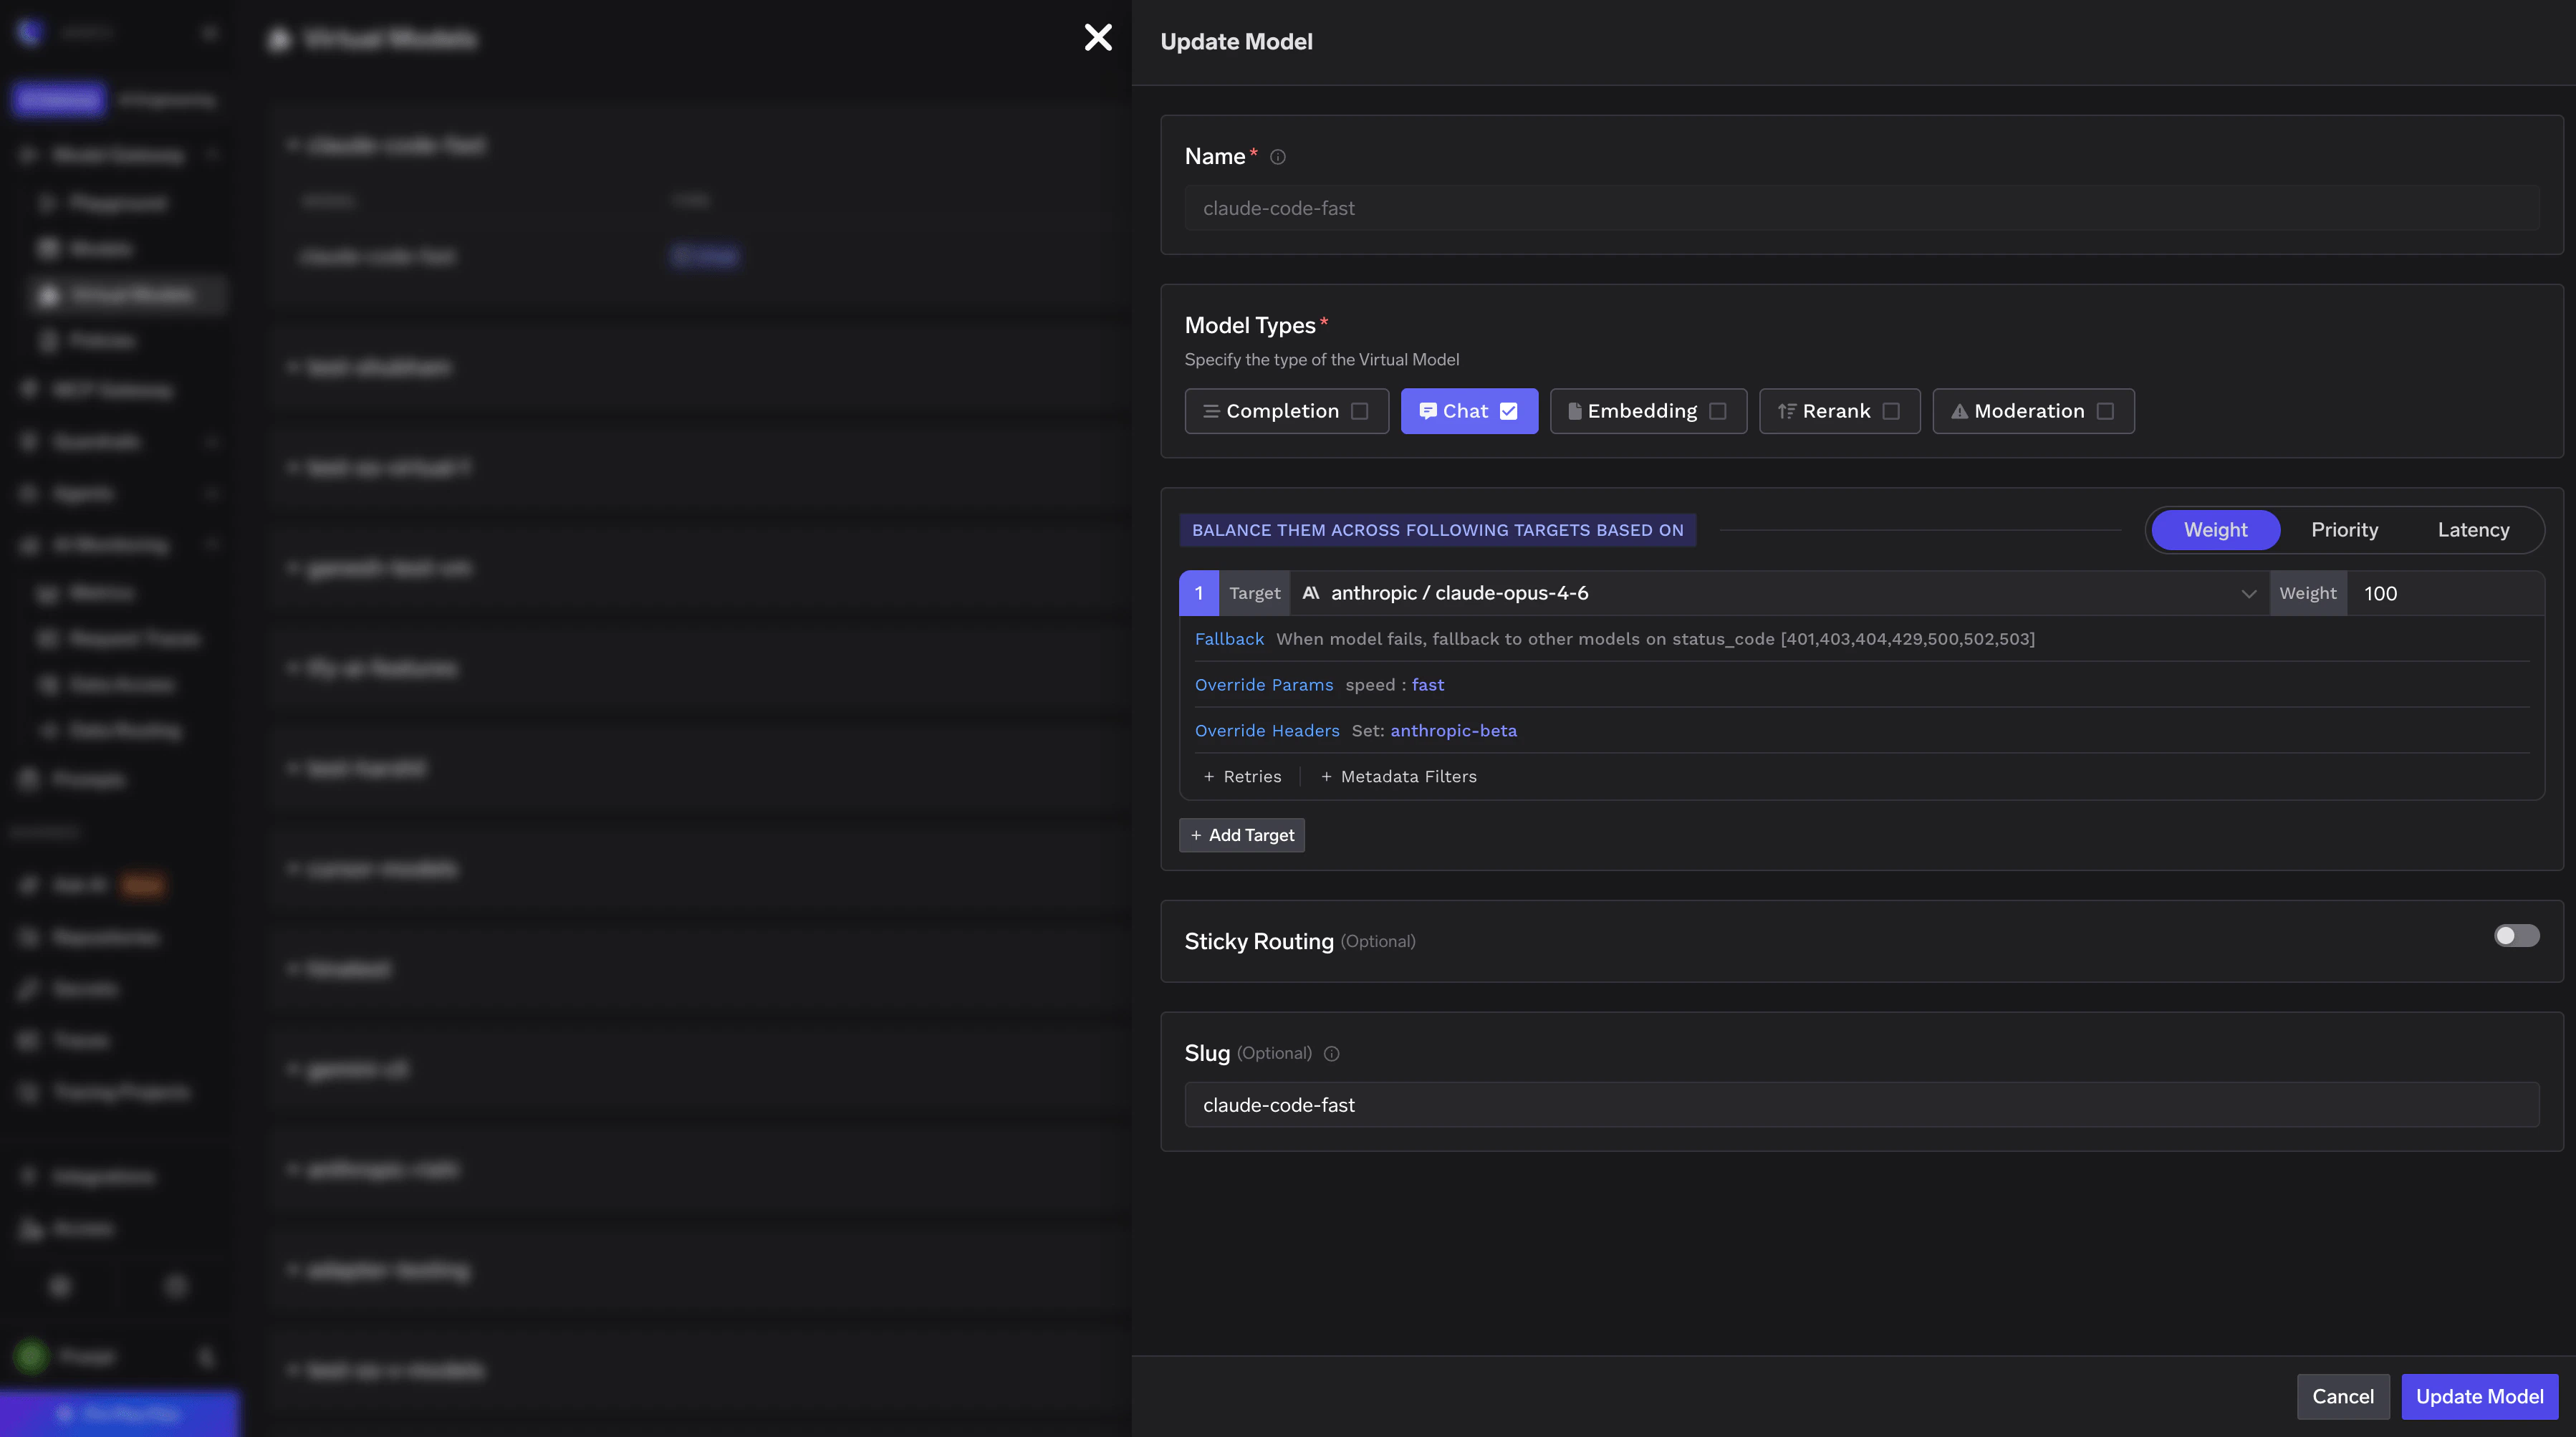The width and height of the screenshot is (2576, 1437).
Task: Switch to the Latency balancing tab
Action: point(2473,530)
